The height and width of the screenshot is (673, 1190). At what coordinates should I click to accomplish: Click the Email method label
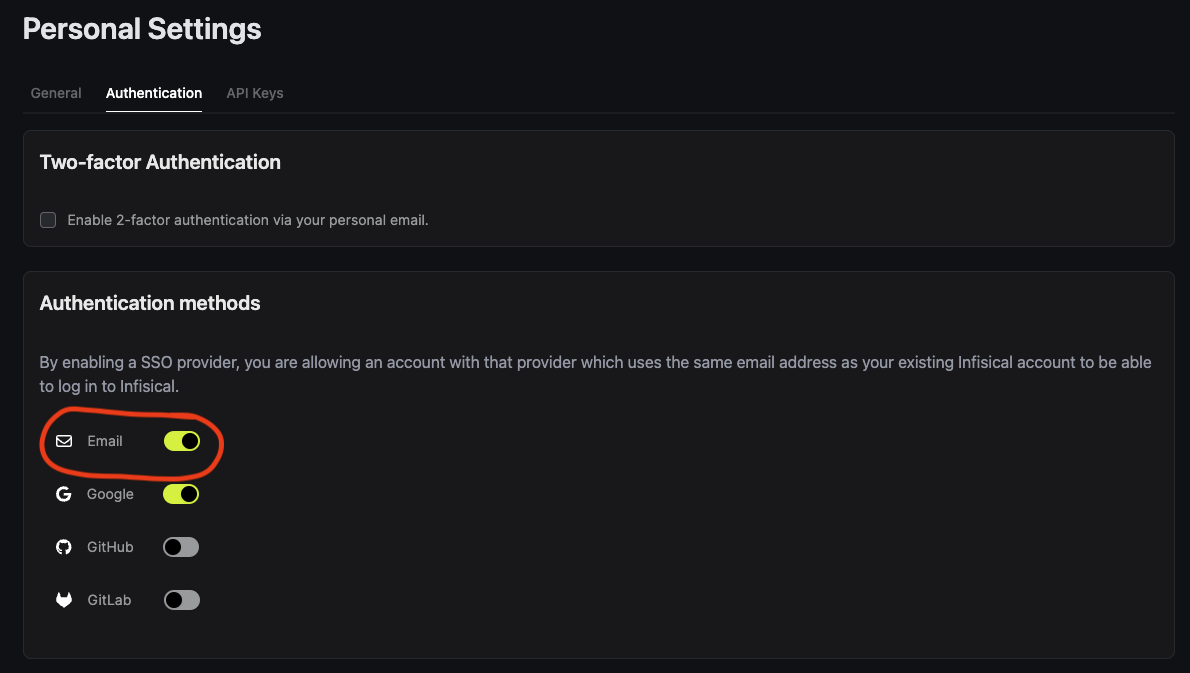[x=105, y=441]
